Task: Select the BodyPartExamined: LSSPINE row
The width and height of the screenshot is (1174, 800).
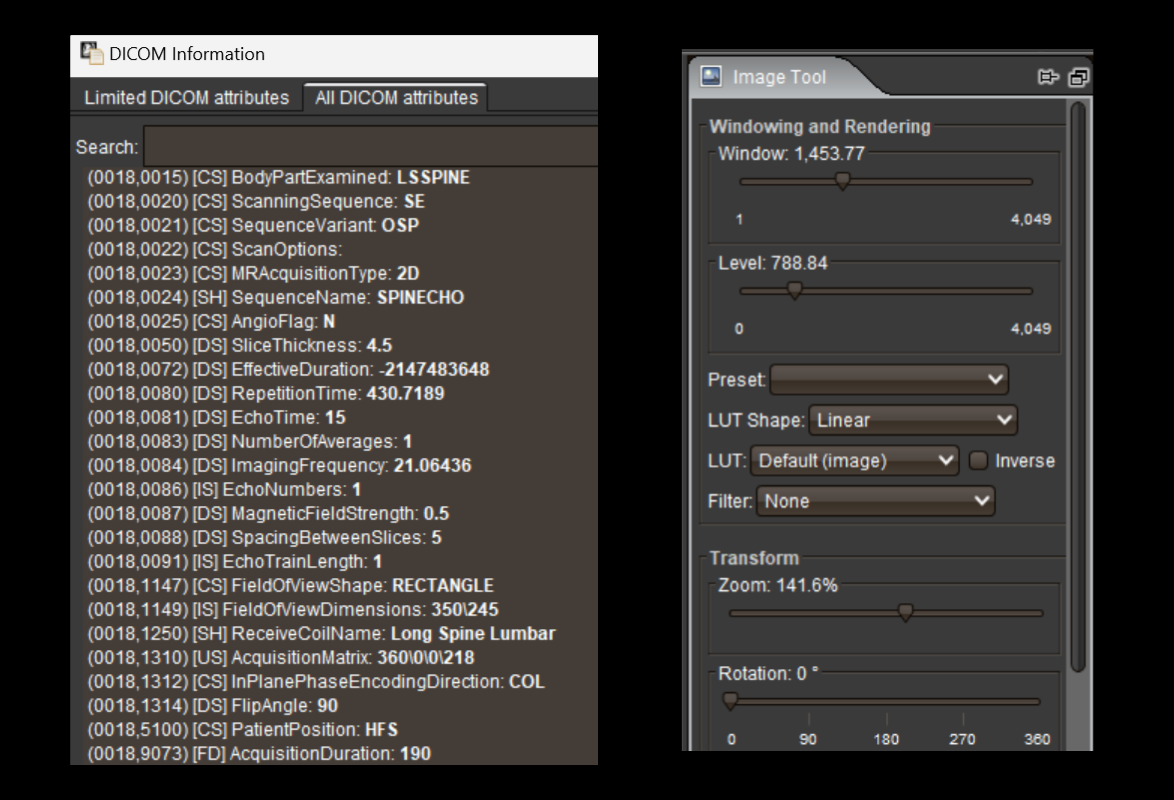Action: pos(279,178)
